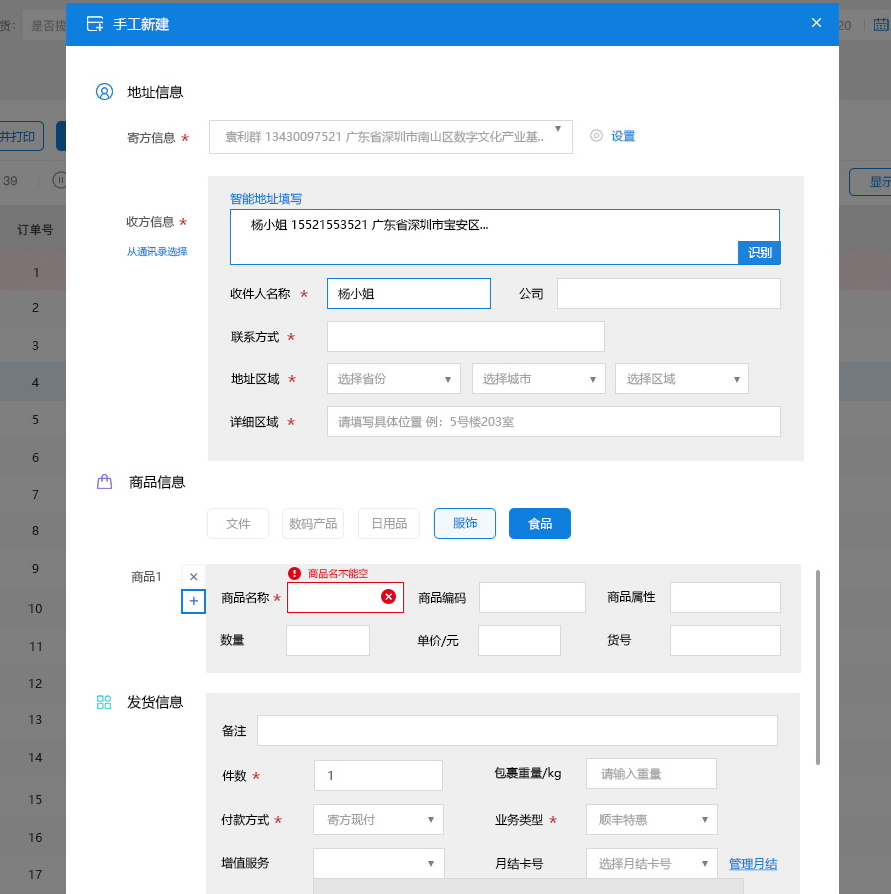Click the plus icon to add a product
This screenshot has height=894, width=891.
pos(194,601)
